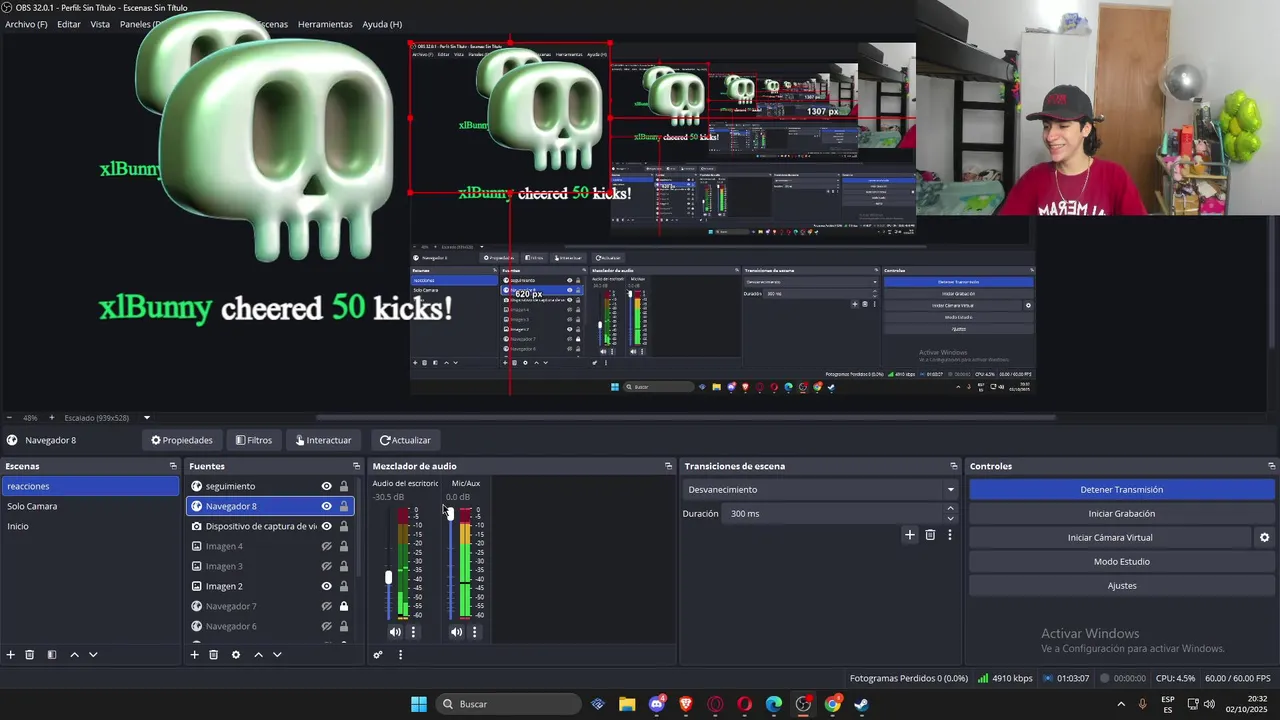Open the Editar menu
The height and width of the screenshot is (720, 1280).
[x=69, y=24]
